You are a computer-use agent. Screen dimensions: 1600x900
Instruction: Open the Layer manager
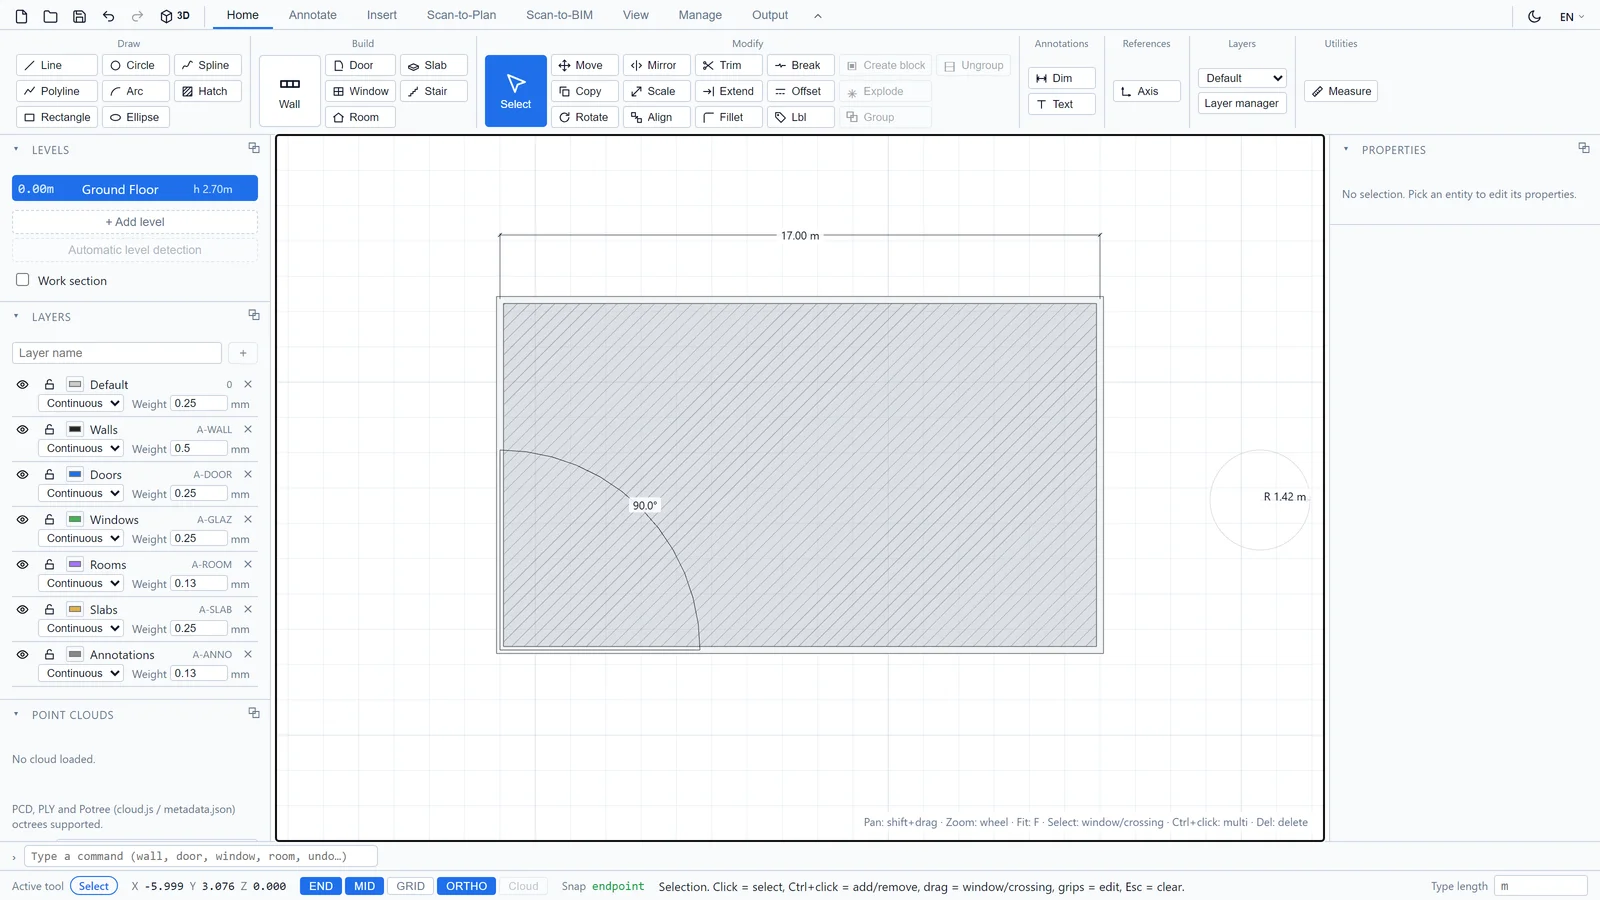[x=1242, y=103]
